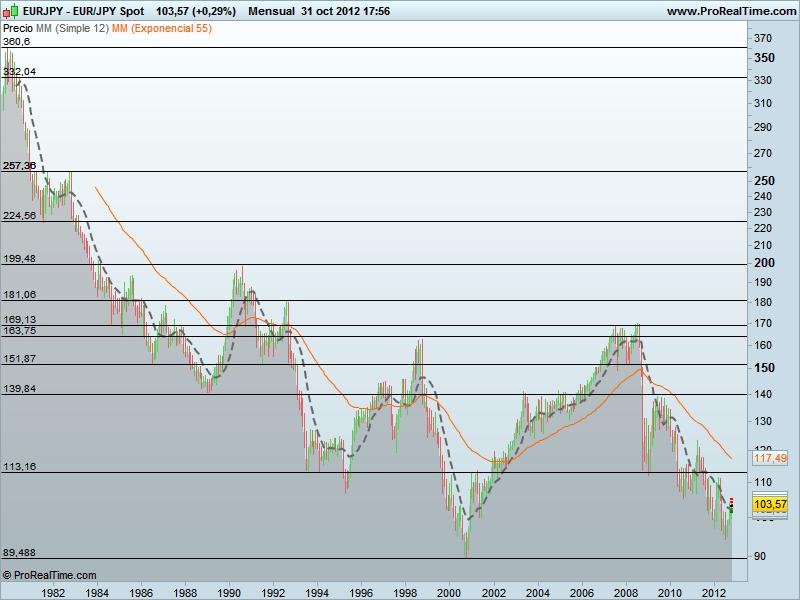Click the candlestick chart icon in the title bar
Viewport: 800px width, 600px height.
[8, 9]
